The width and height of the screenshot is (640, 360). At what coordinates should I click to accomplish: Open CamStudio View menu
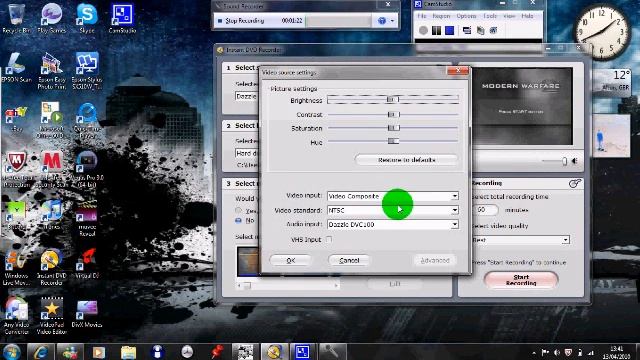pos(509,16)
